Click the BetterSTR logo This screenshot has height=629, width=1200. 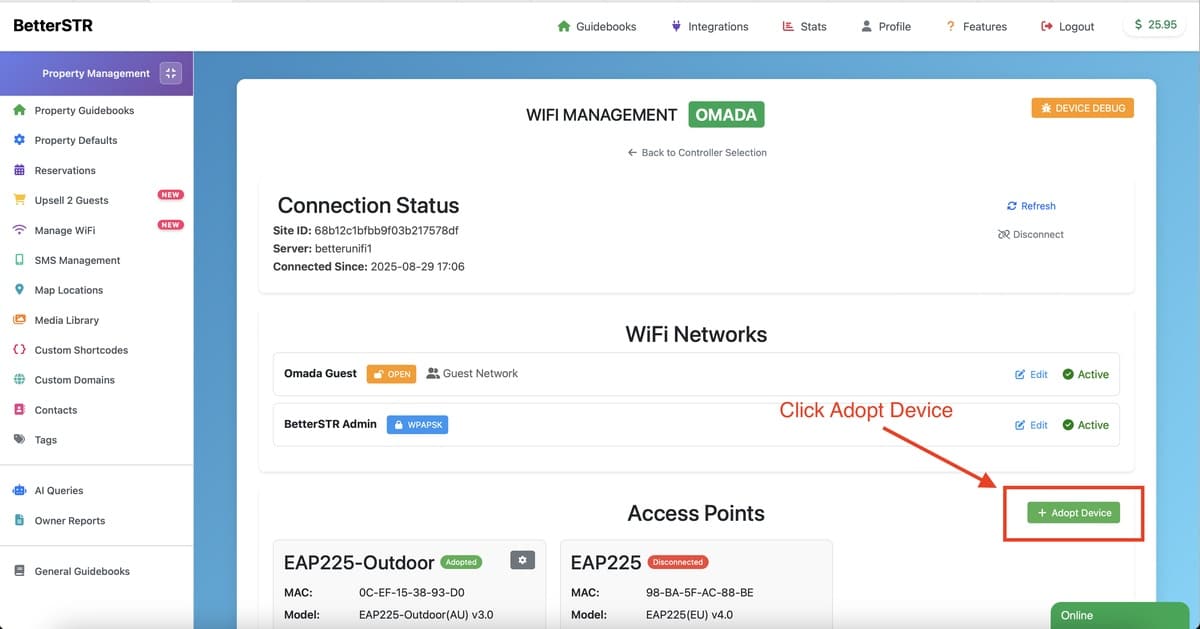(x=53, y=26)
